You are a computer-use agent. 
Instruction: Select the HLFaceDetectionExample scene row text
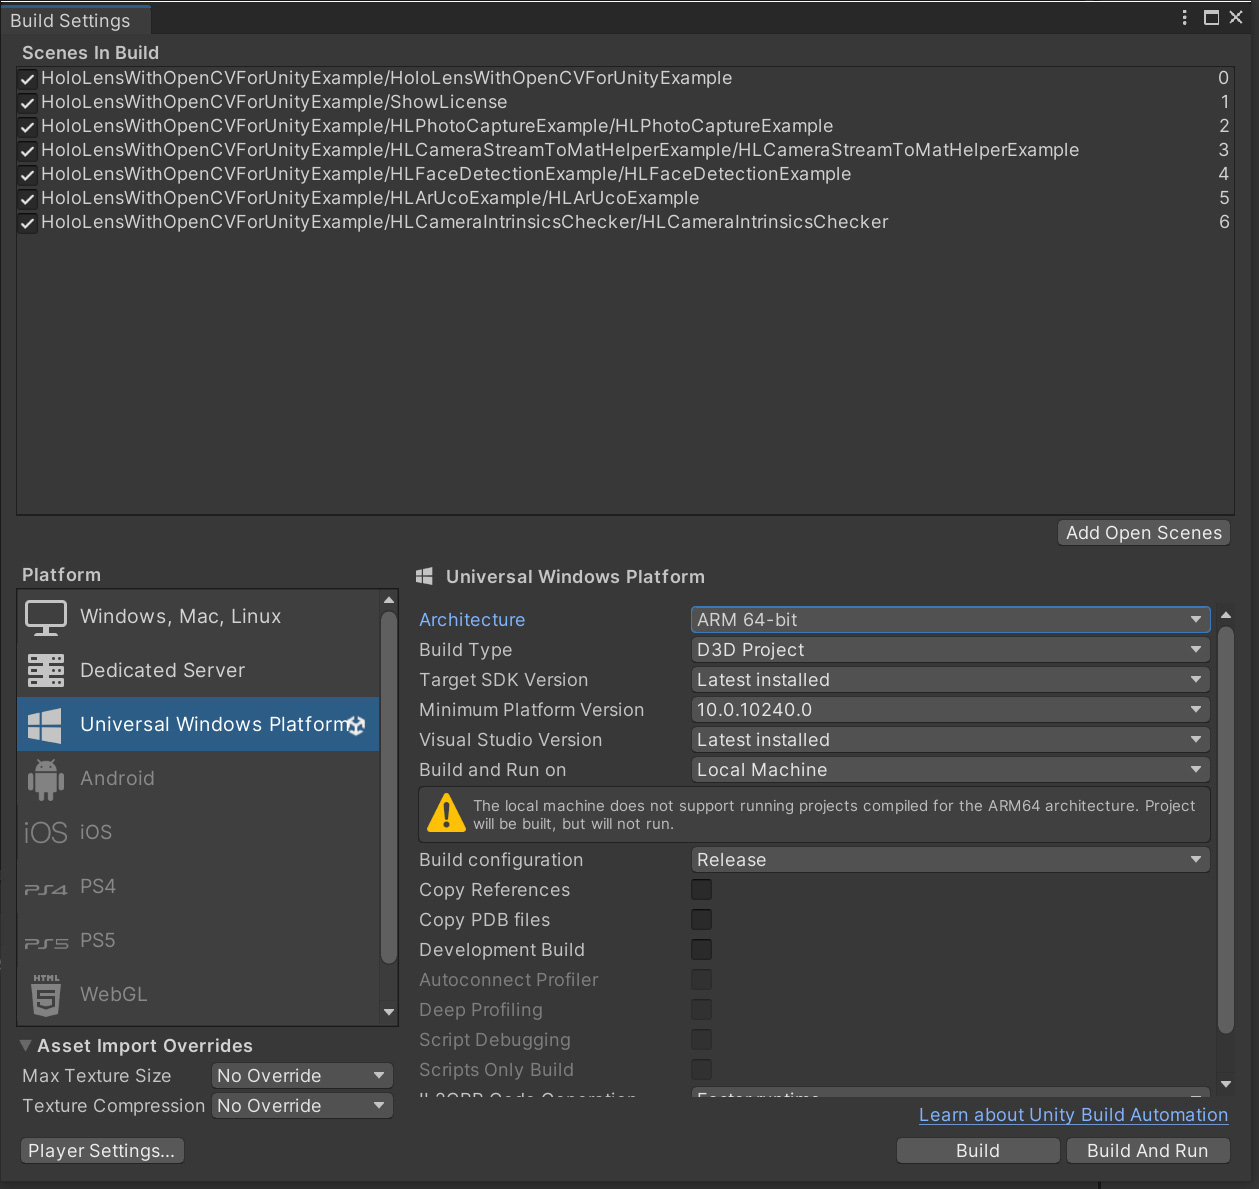tap(446, 174)
